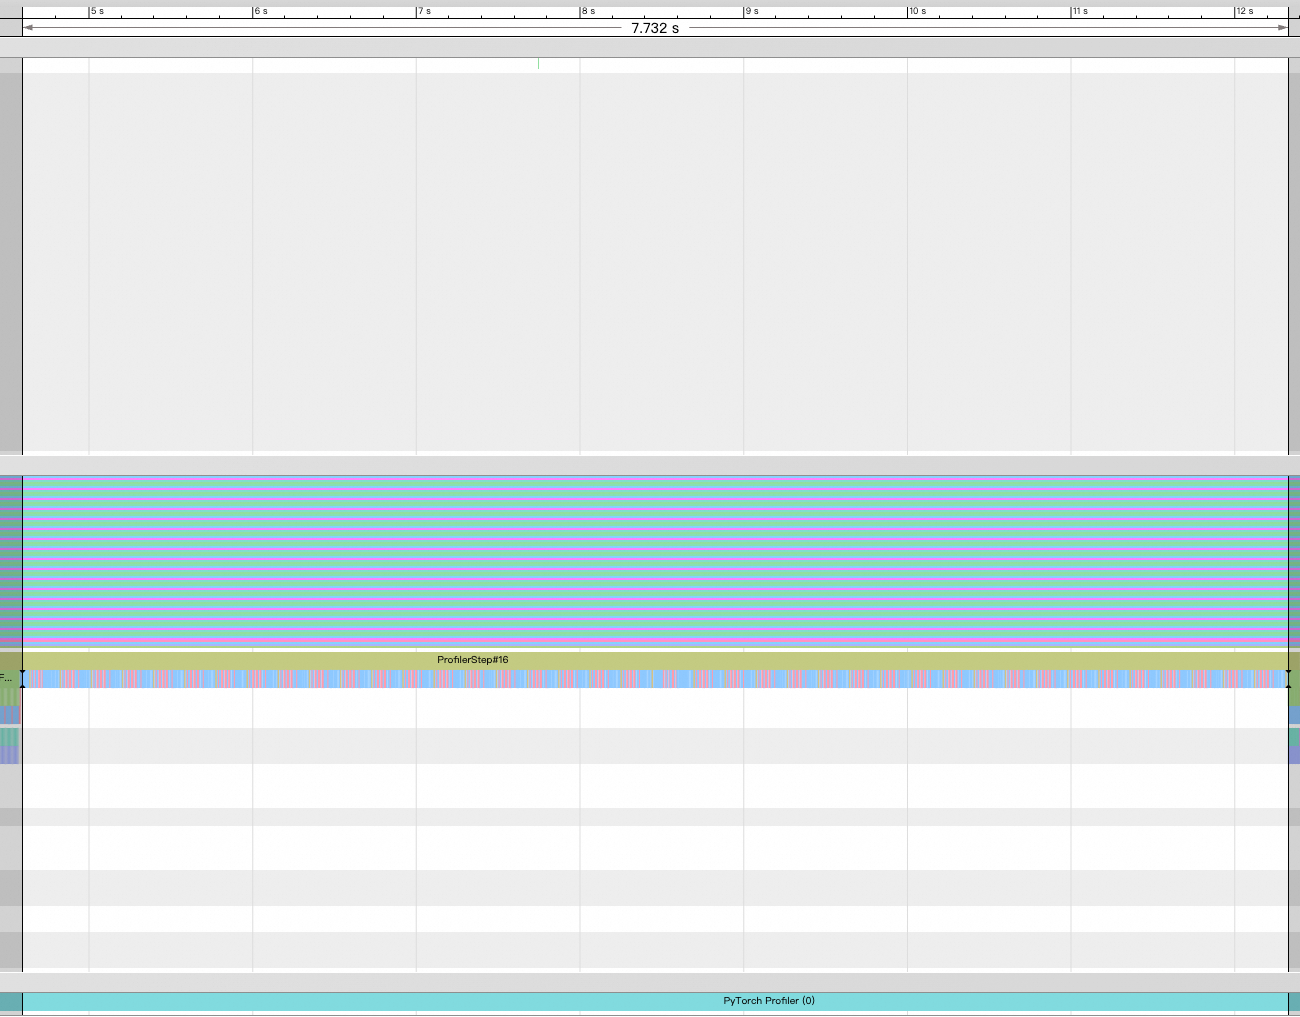Click the small green tick in top track
The width and height of the screenshot is (1300, 1017).
pyautogui.click(x=538, y=64)
